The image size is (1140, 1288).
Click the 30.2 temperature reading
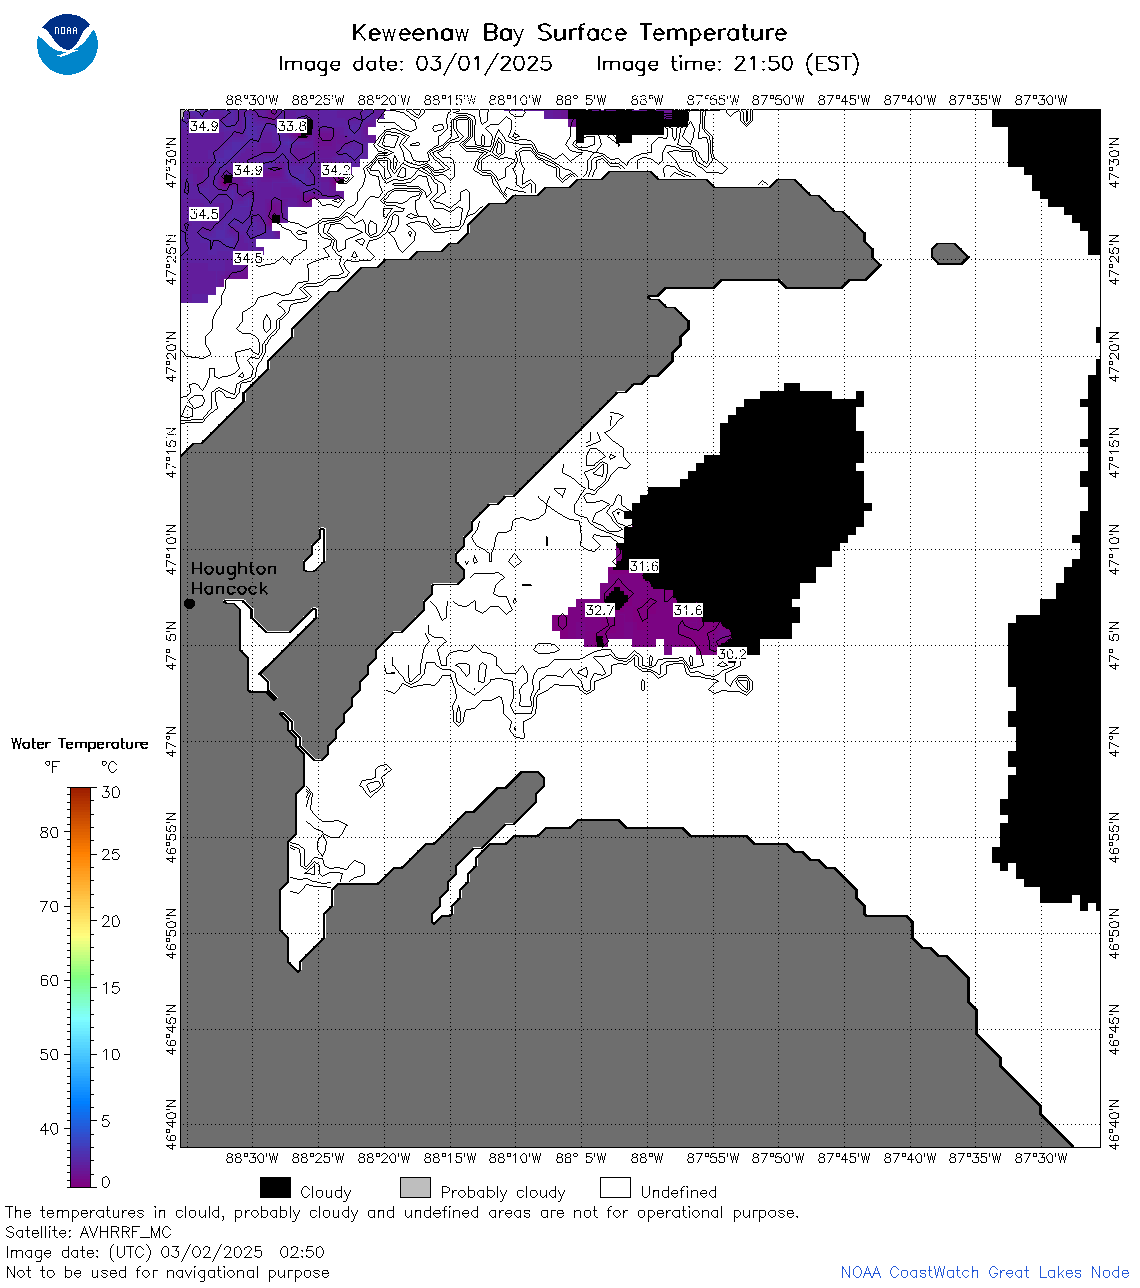point(732,654)
